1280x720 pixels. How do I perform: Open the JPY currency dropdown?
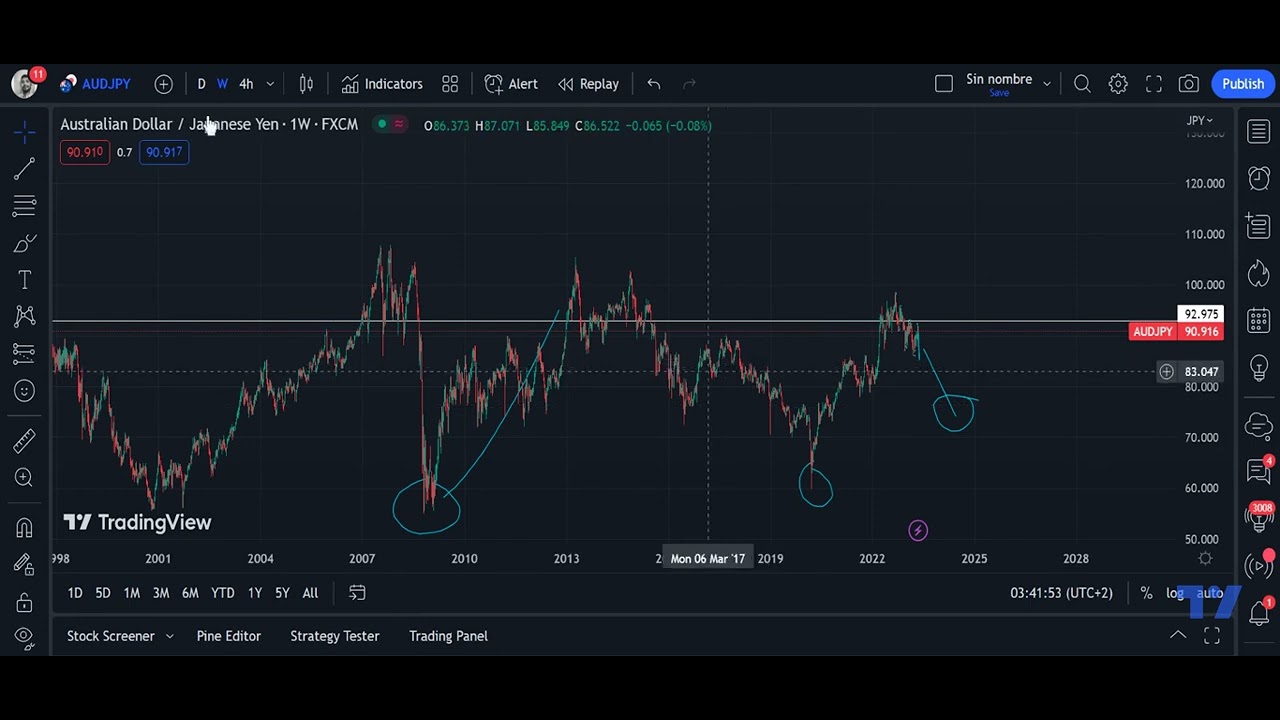coord(1199,121)
